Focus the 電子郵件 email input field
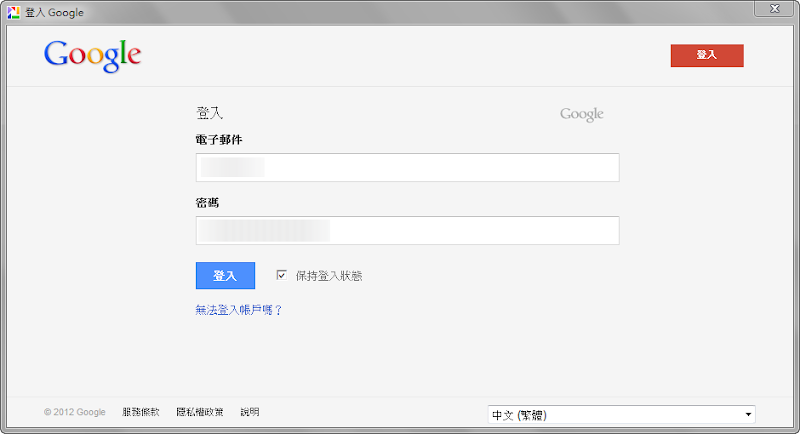 (407, 167)
